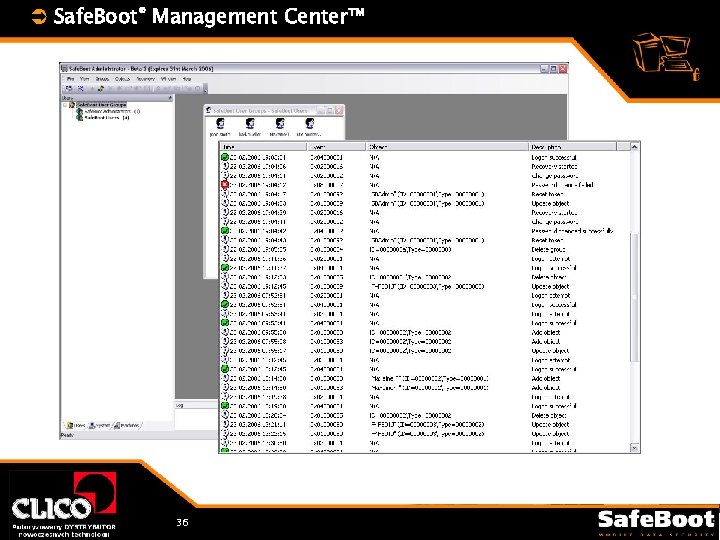Click the log scrollbar up arrow
The height and width of the screenshot is (540, 720).
(635, 147)
